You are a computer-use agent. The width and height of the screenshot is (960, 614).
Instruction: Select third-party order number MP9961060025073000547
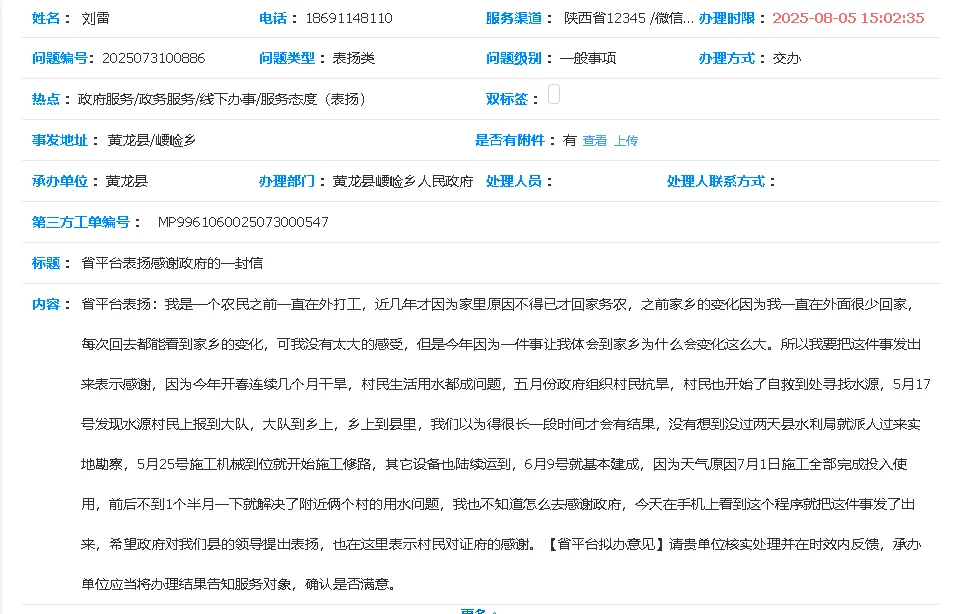[x=243, y=222]
